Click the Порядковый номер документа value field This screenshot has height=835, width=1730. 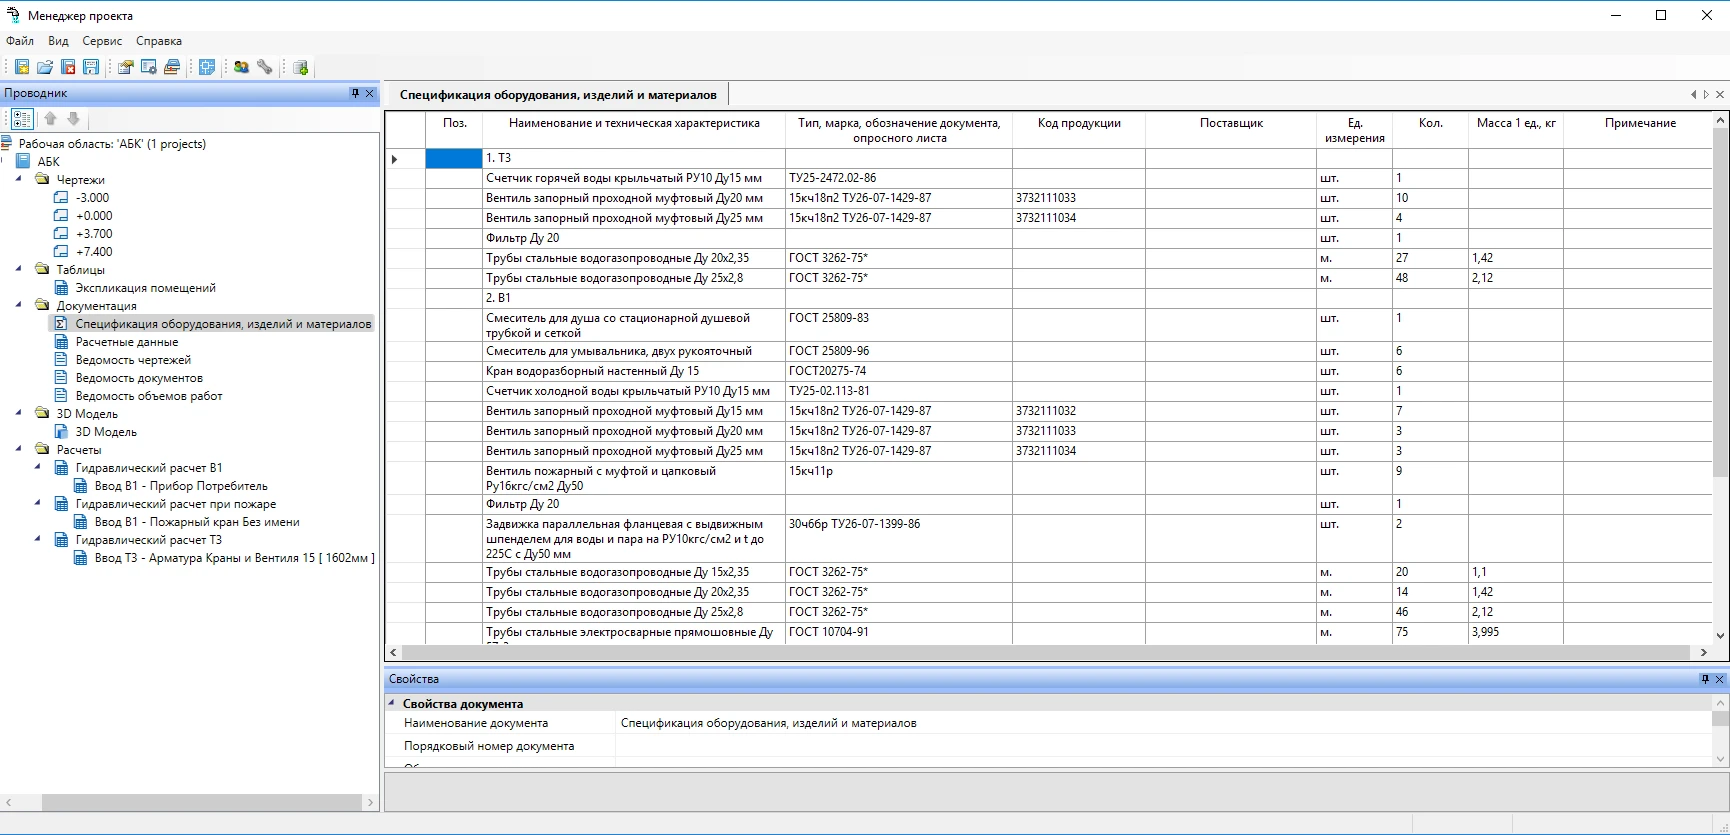1160,746
